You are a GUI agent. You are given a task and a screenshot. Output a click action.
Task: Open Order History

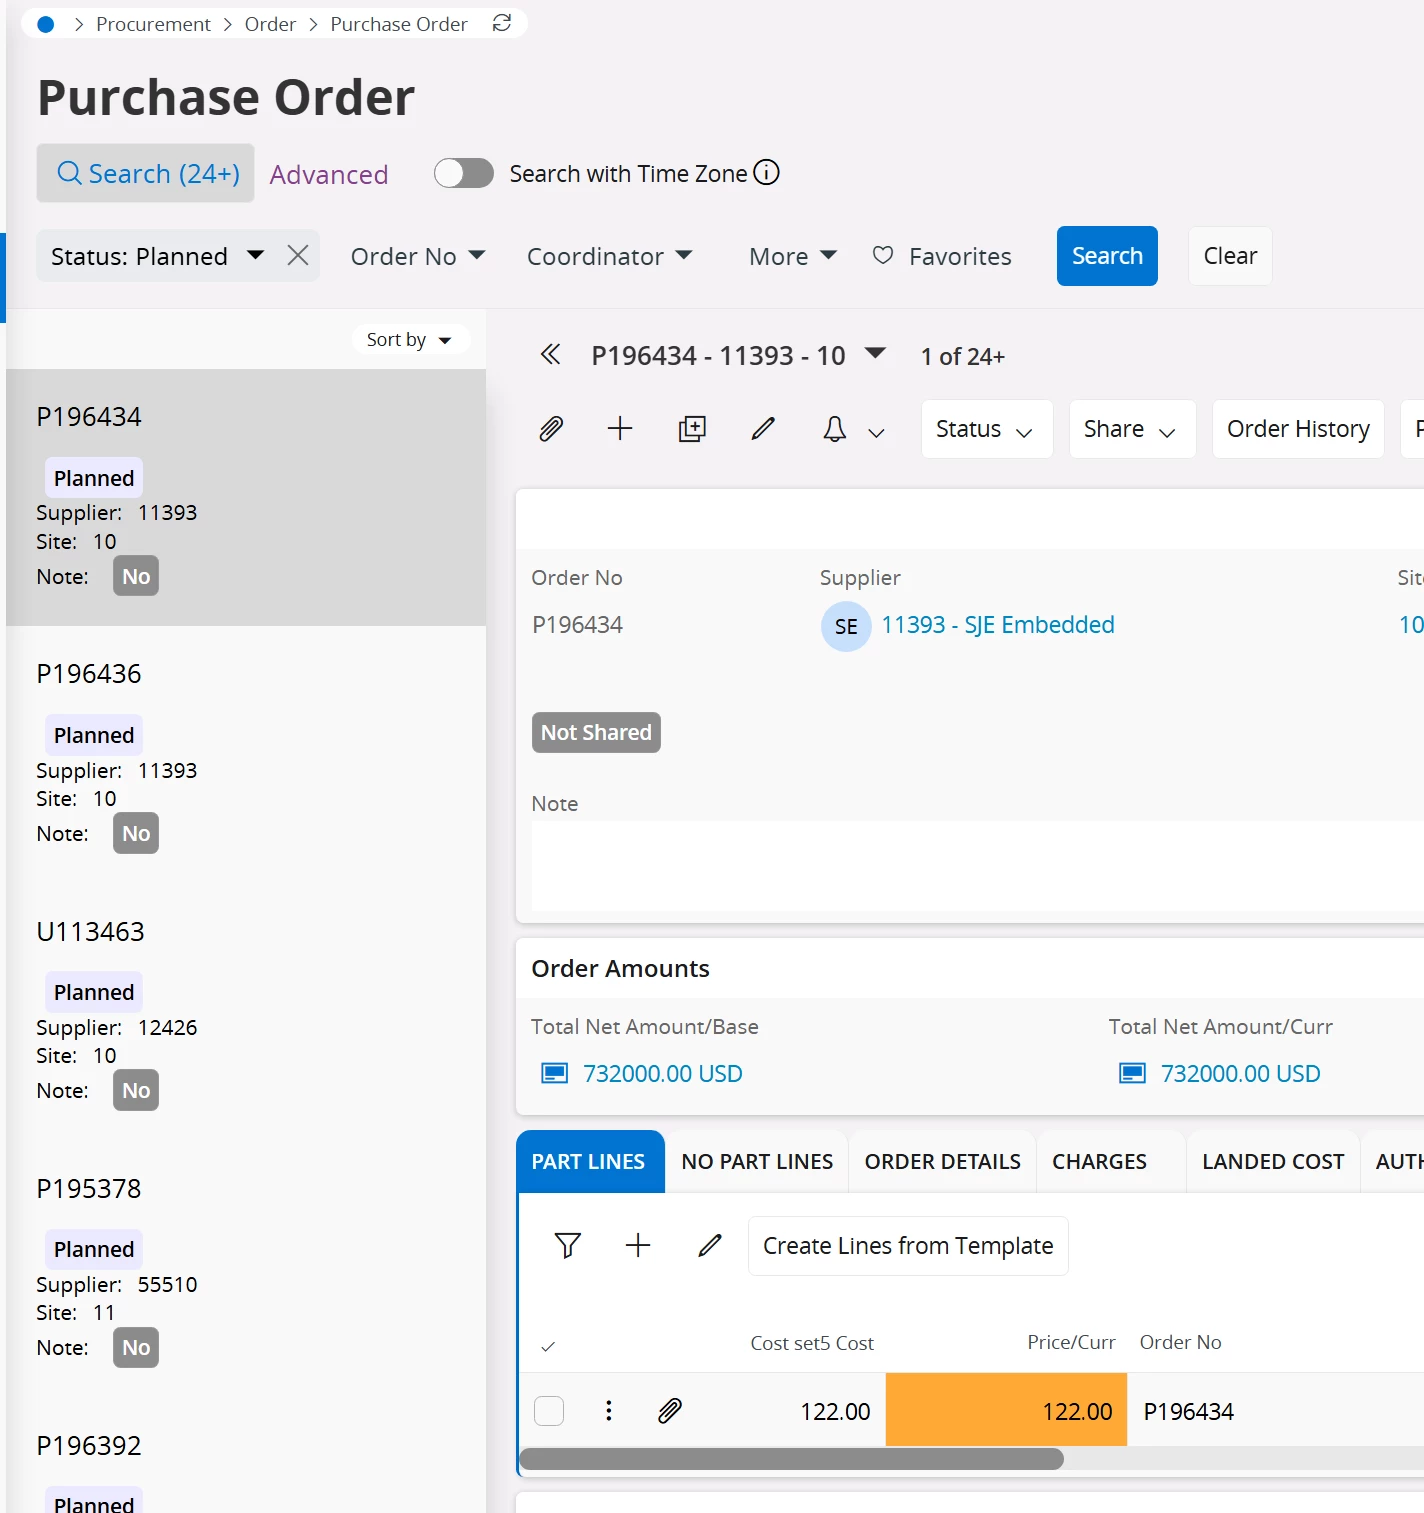point(1298,429)
